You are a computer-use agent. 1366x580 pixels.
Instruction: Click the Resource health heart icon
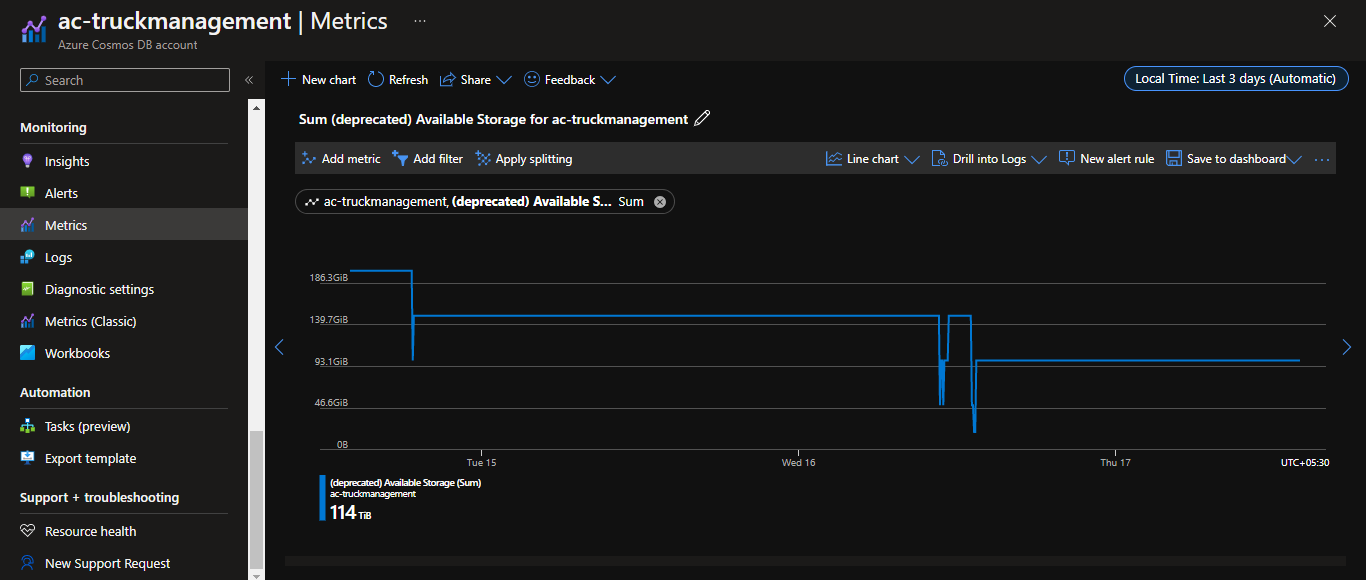pyautogui.click(x=28, y=531)
